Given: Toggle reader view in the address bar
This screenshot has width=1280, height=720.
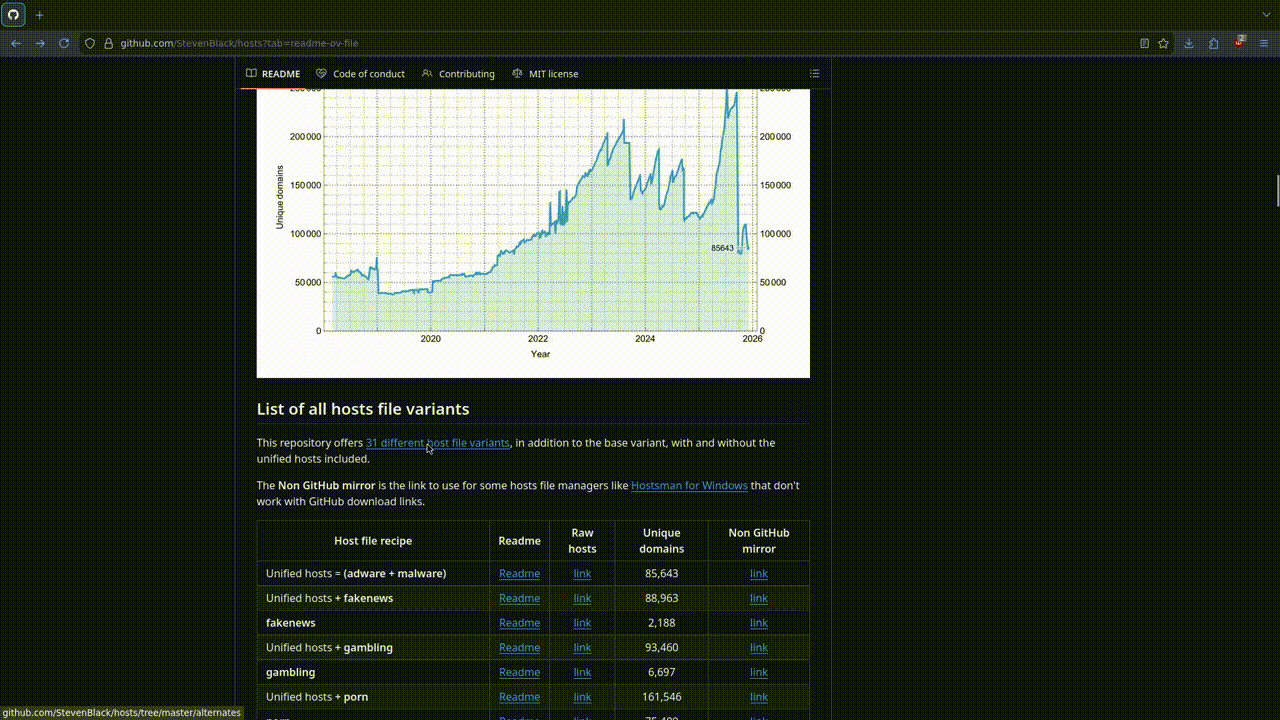Looking at the screenshot, I should pos(1144,43).
